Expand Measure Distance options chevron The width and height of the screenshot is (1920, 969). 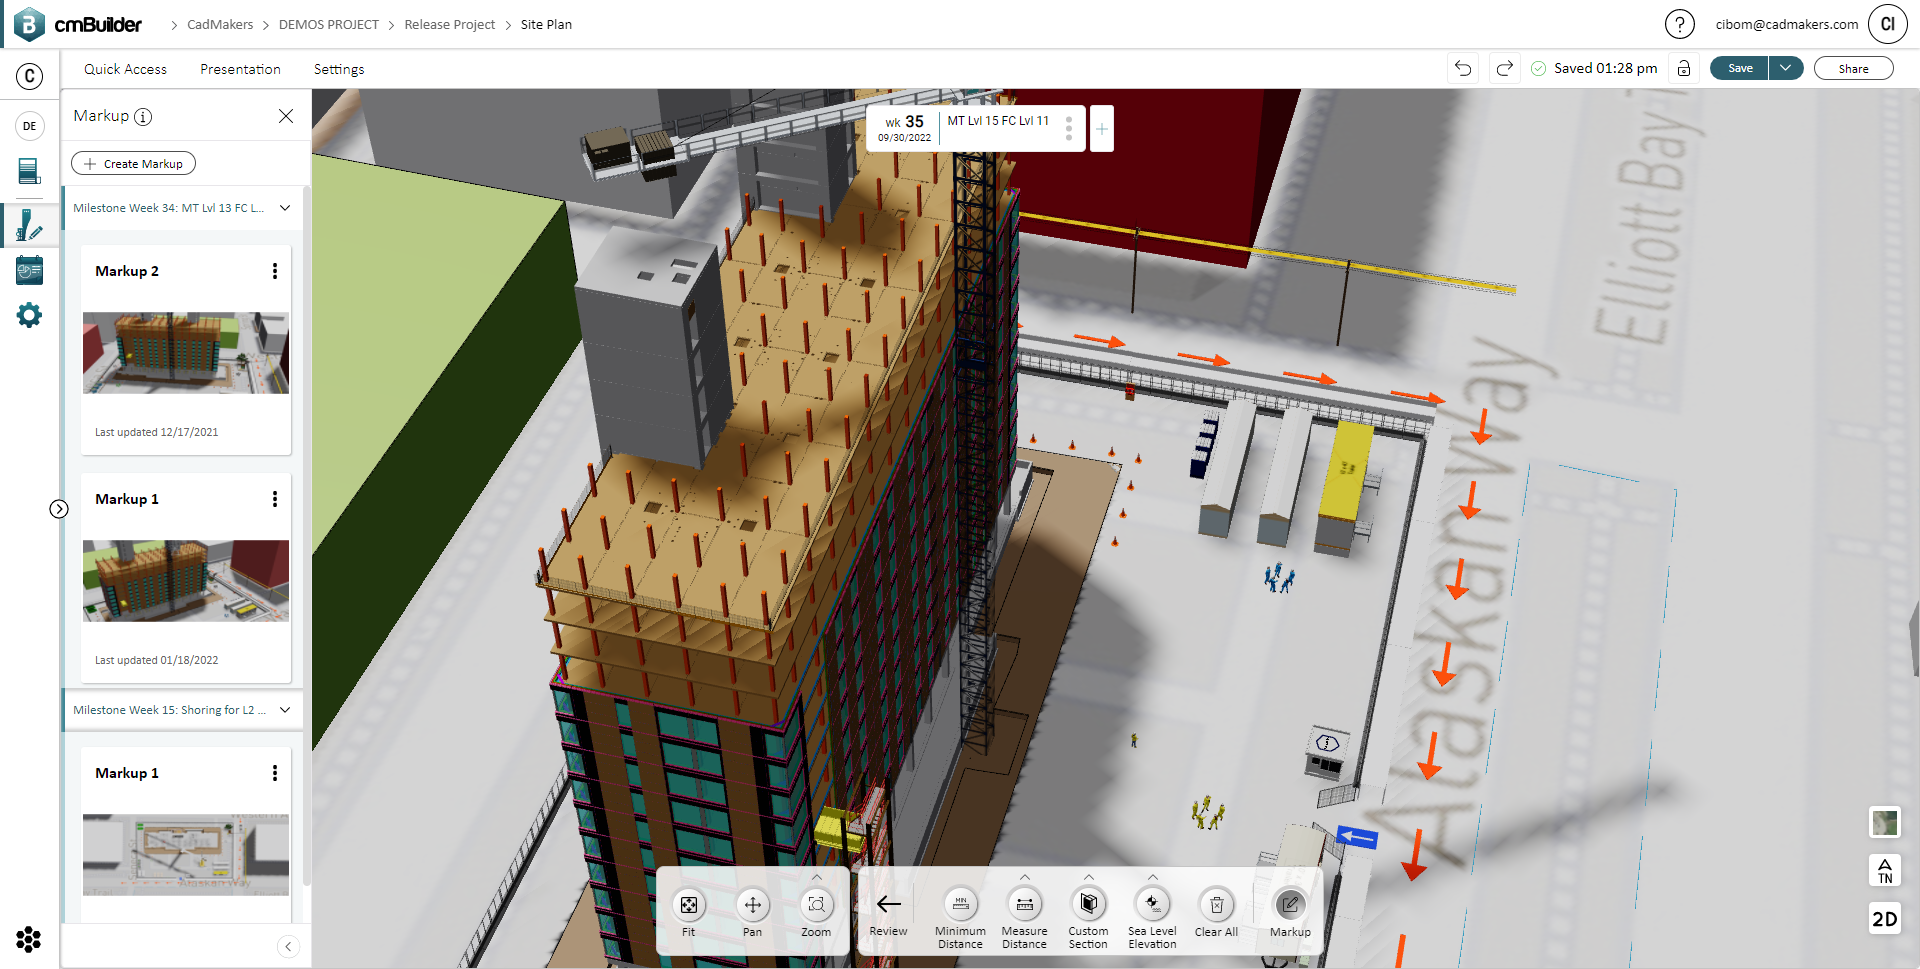tap(1025, 877)
